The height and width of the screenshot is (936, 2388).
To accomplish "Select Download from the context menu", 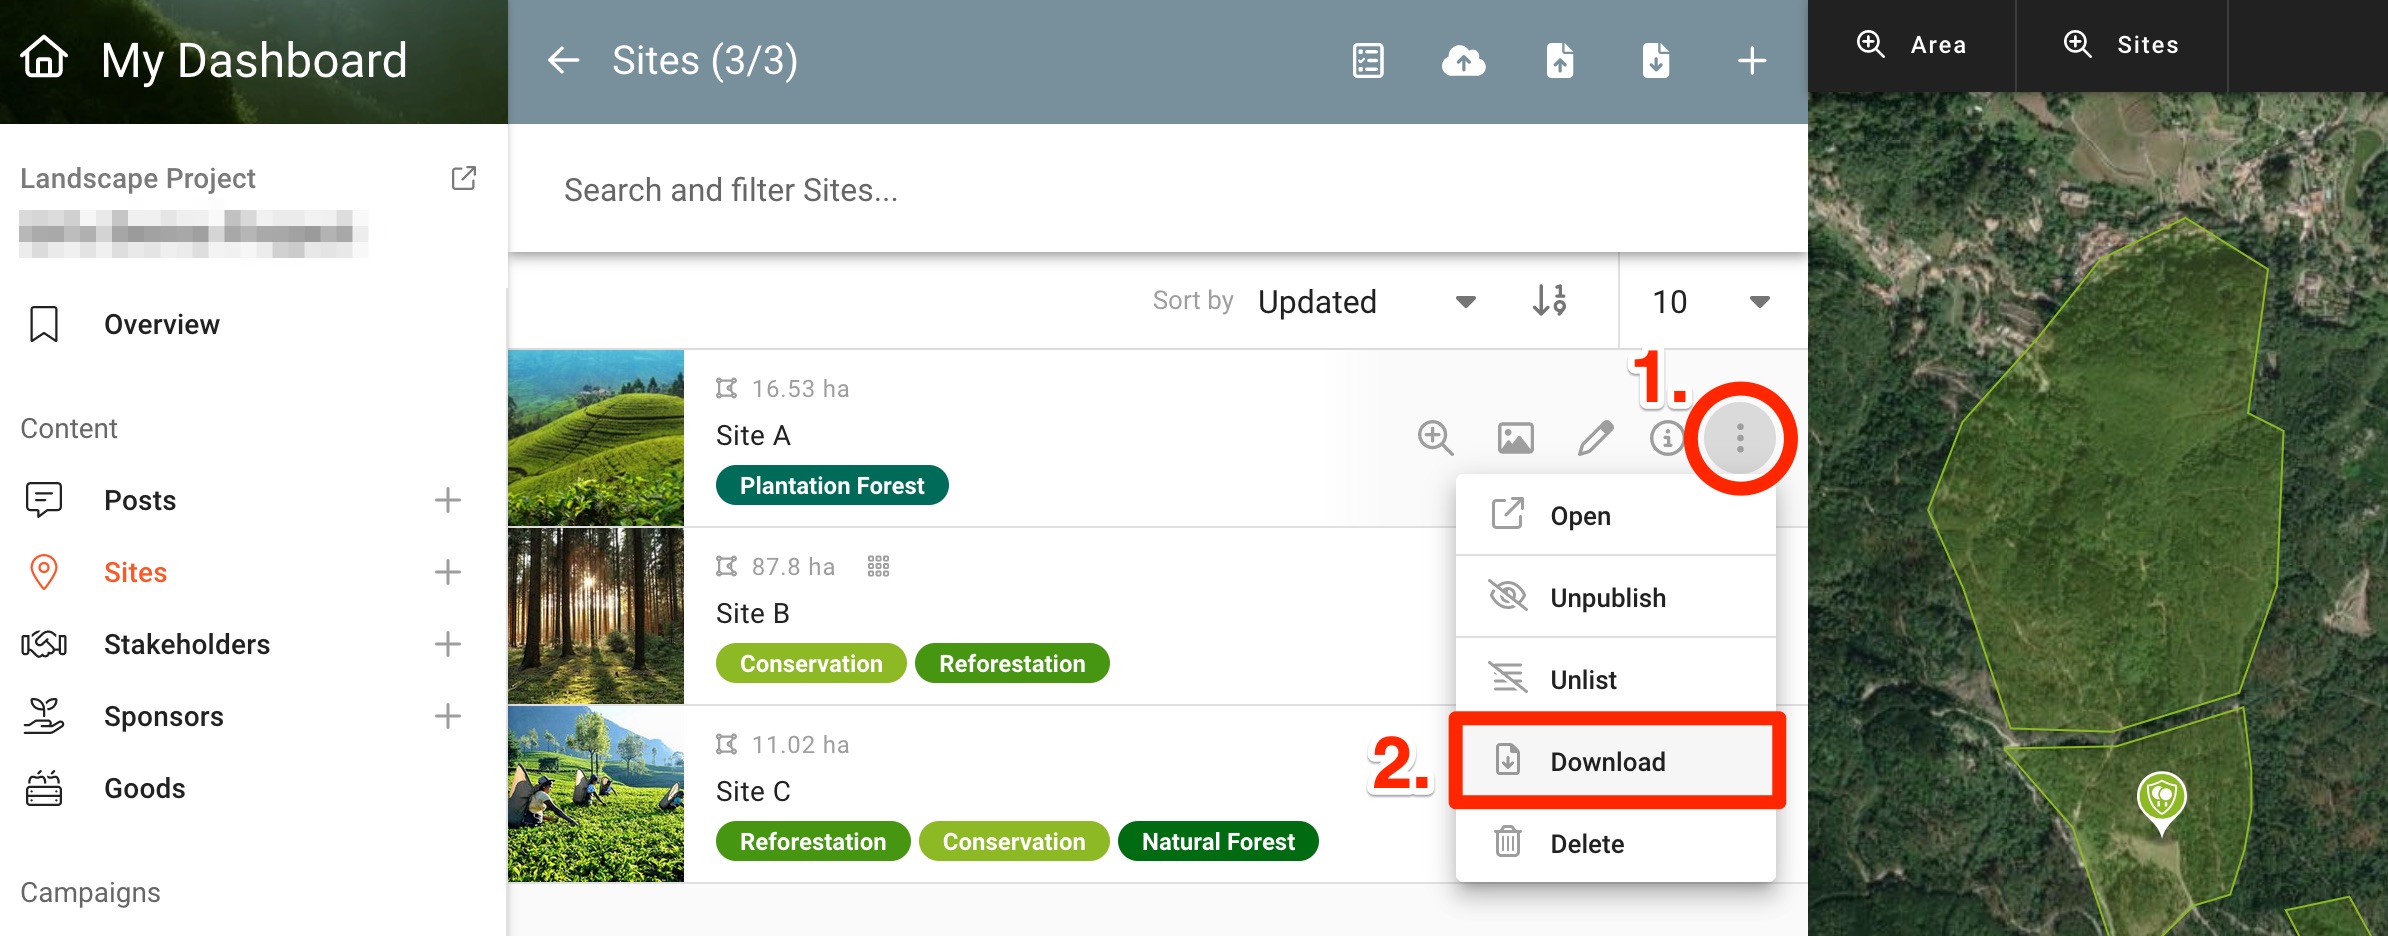I will coord(1616,761).
